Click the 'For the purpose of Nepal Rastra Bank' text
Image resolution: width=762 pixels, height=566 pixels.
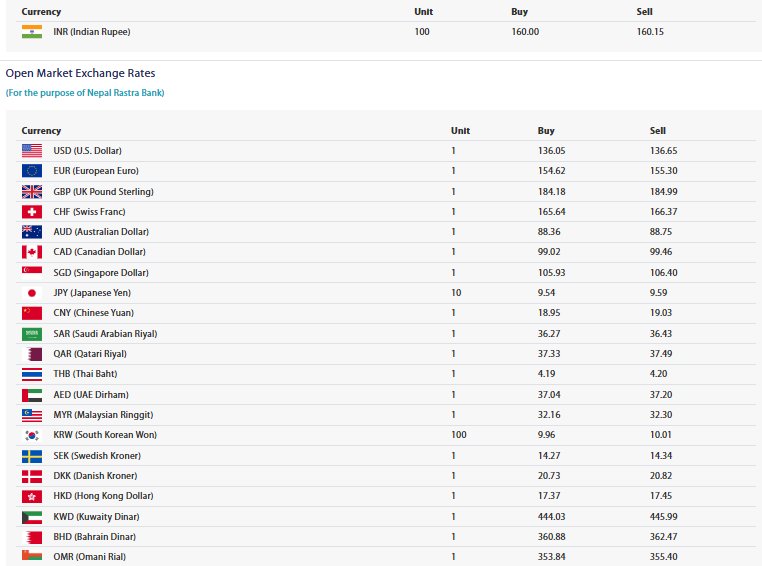85,93
